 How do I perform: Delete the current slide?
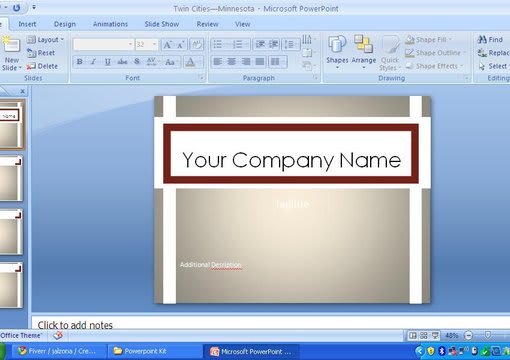click(x=42, y=66)
